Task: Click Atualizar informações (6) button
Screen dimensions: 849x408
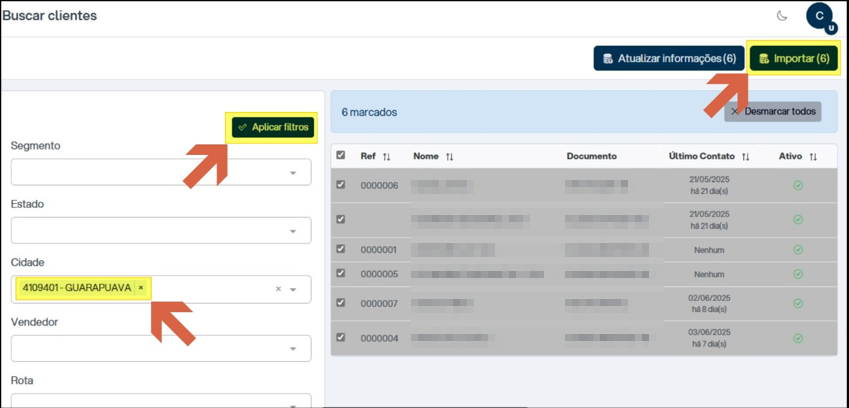Action: click(669, 58)
